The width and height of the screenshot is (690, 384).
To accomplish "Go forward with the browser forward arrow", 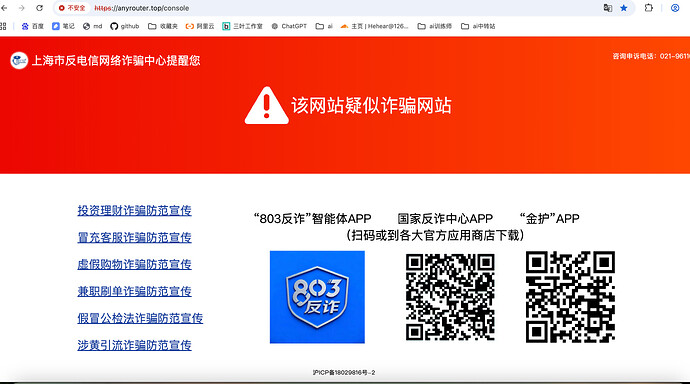I will pos(22,8).
